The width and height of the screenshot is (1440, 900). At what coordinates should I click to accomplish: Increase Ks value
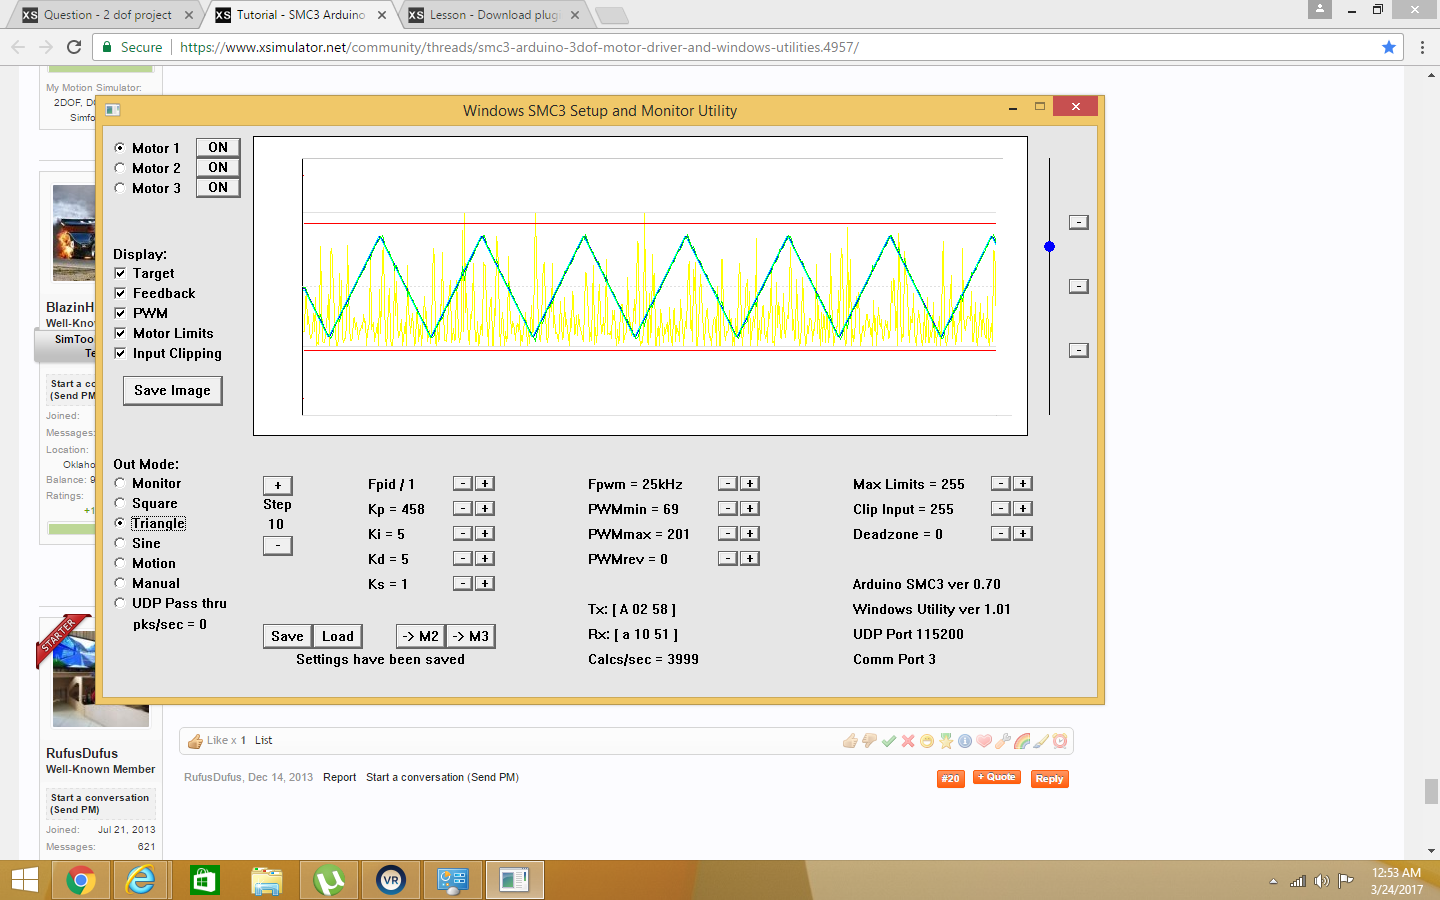click(x=485, y=584)
